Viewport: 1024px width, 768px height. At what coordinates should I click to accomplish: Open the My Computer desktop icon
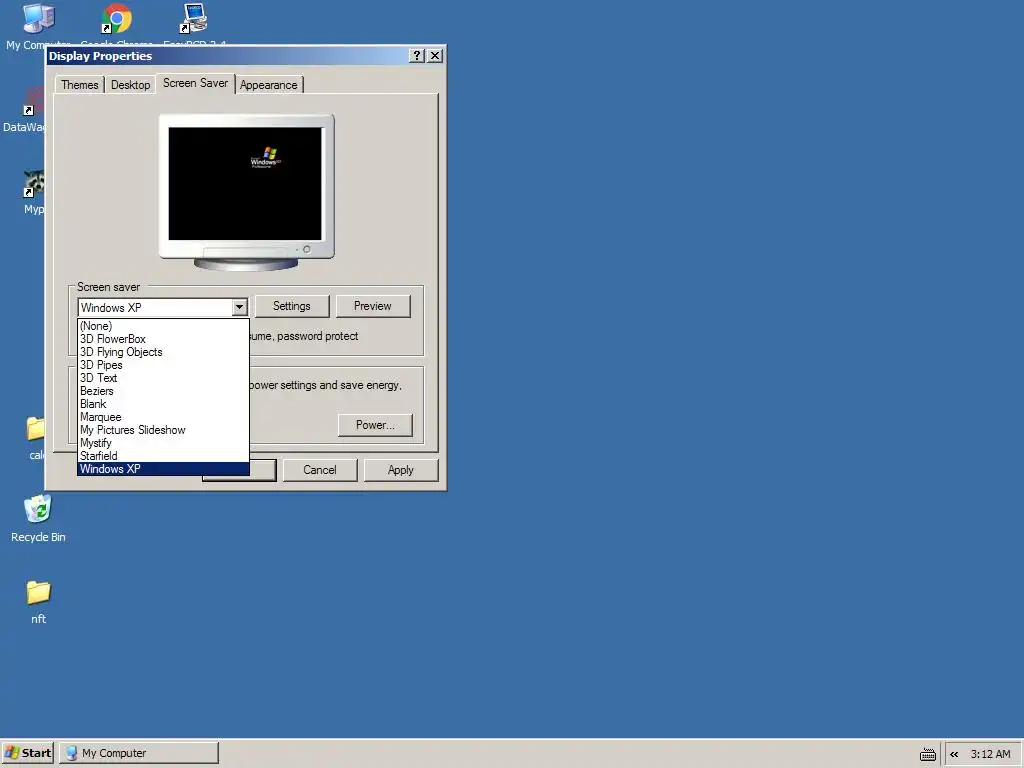(38, 20)
